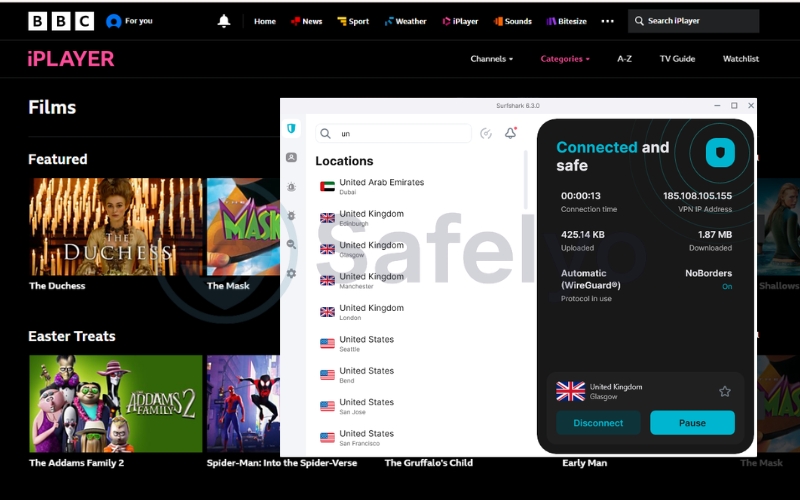This screenshot has height=500, width=800.
Task: Open the Surfshark Search magnifier icon in sidebar
Action: (x=291, y=244)
